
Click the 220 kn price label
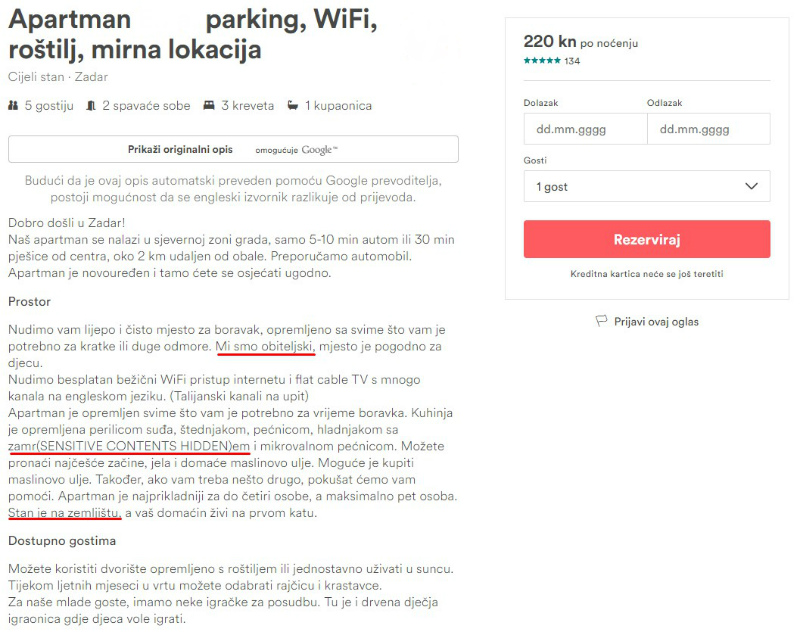pos(550,41)
